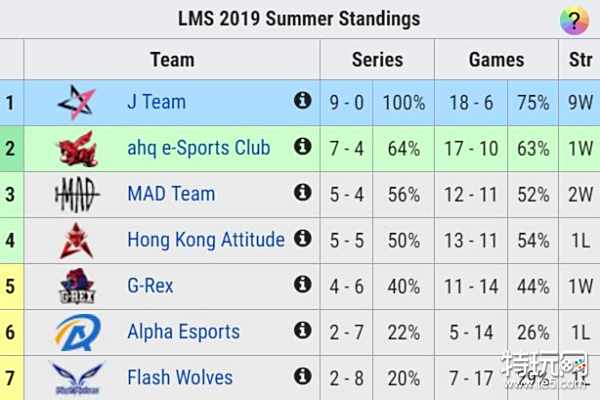Click Flash Wolves info icon
The image size is (600, 400).
pos(302,377)
